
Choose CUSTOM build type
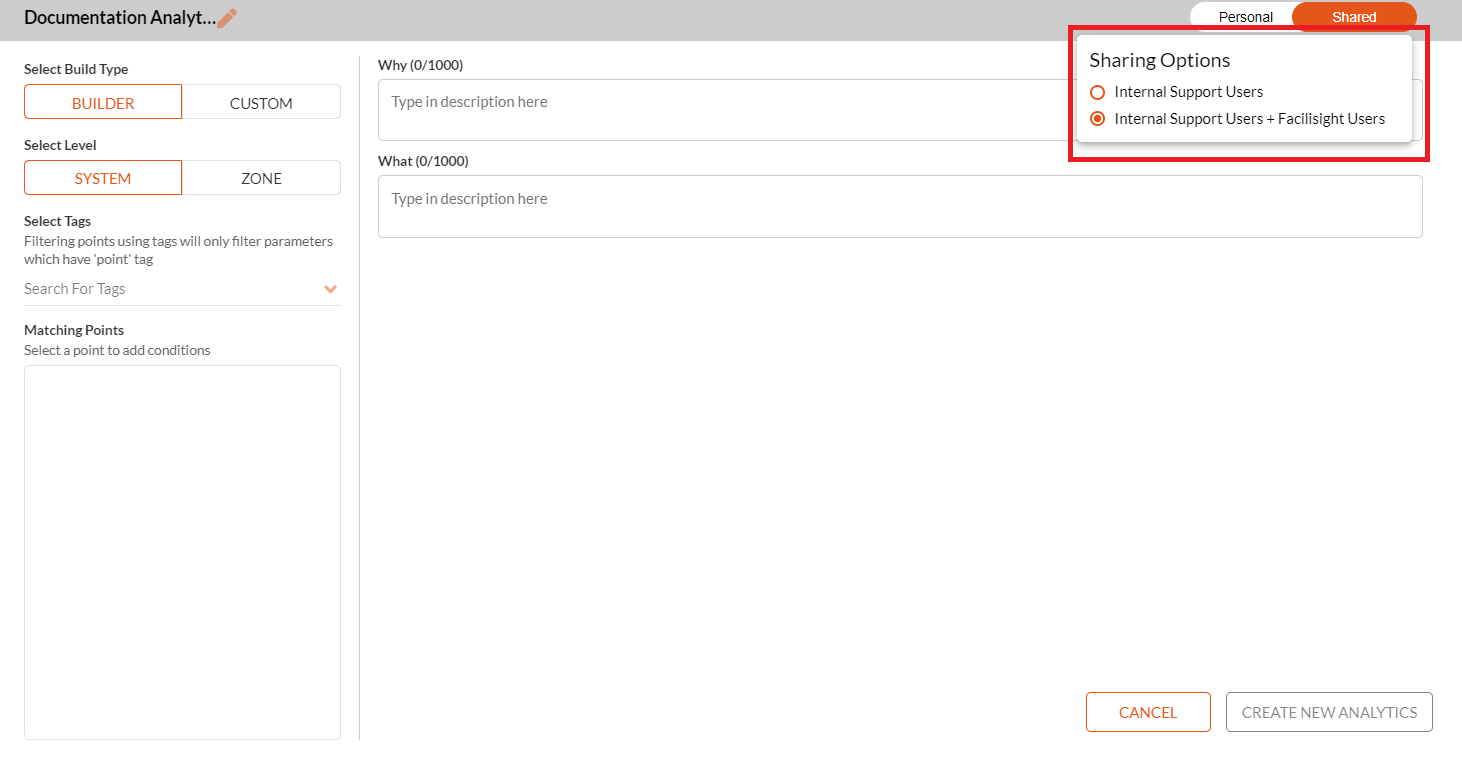[261, 103]
